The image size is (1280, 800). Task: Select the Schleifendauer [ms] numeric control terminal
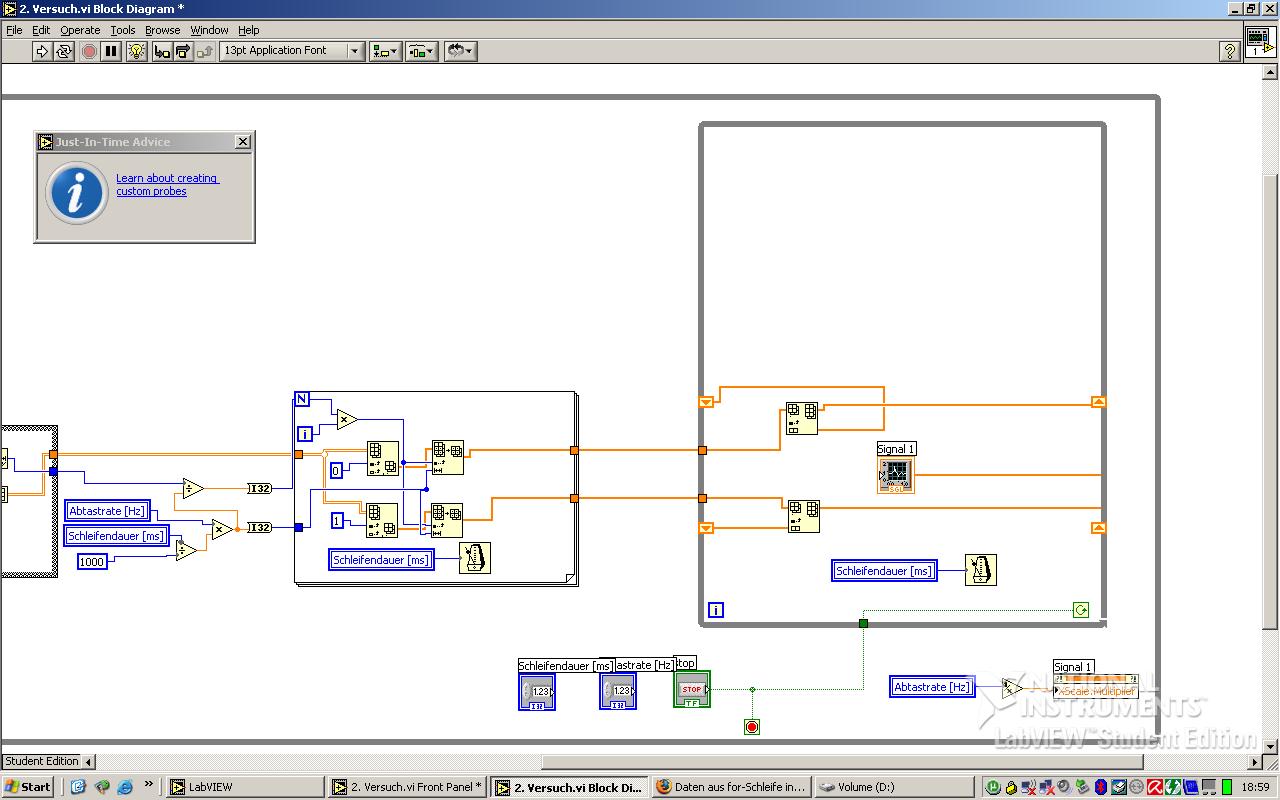tap(537, 691)
